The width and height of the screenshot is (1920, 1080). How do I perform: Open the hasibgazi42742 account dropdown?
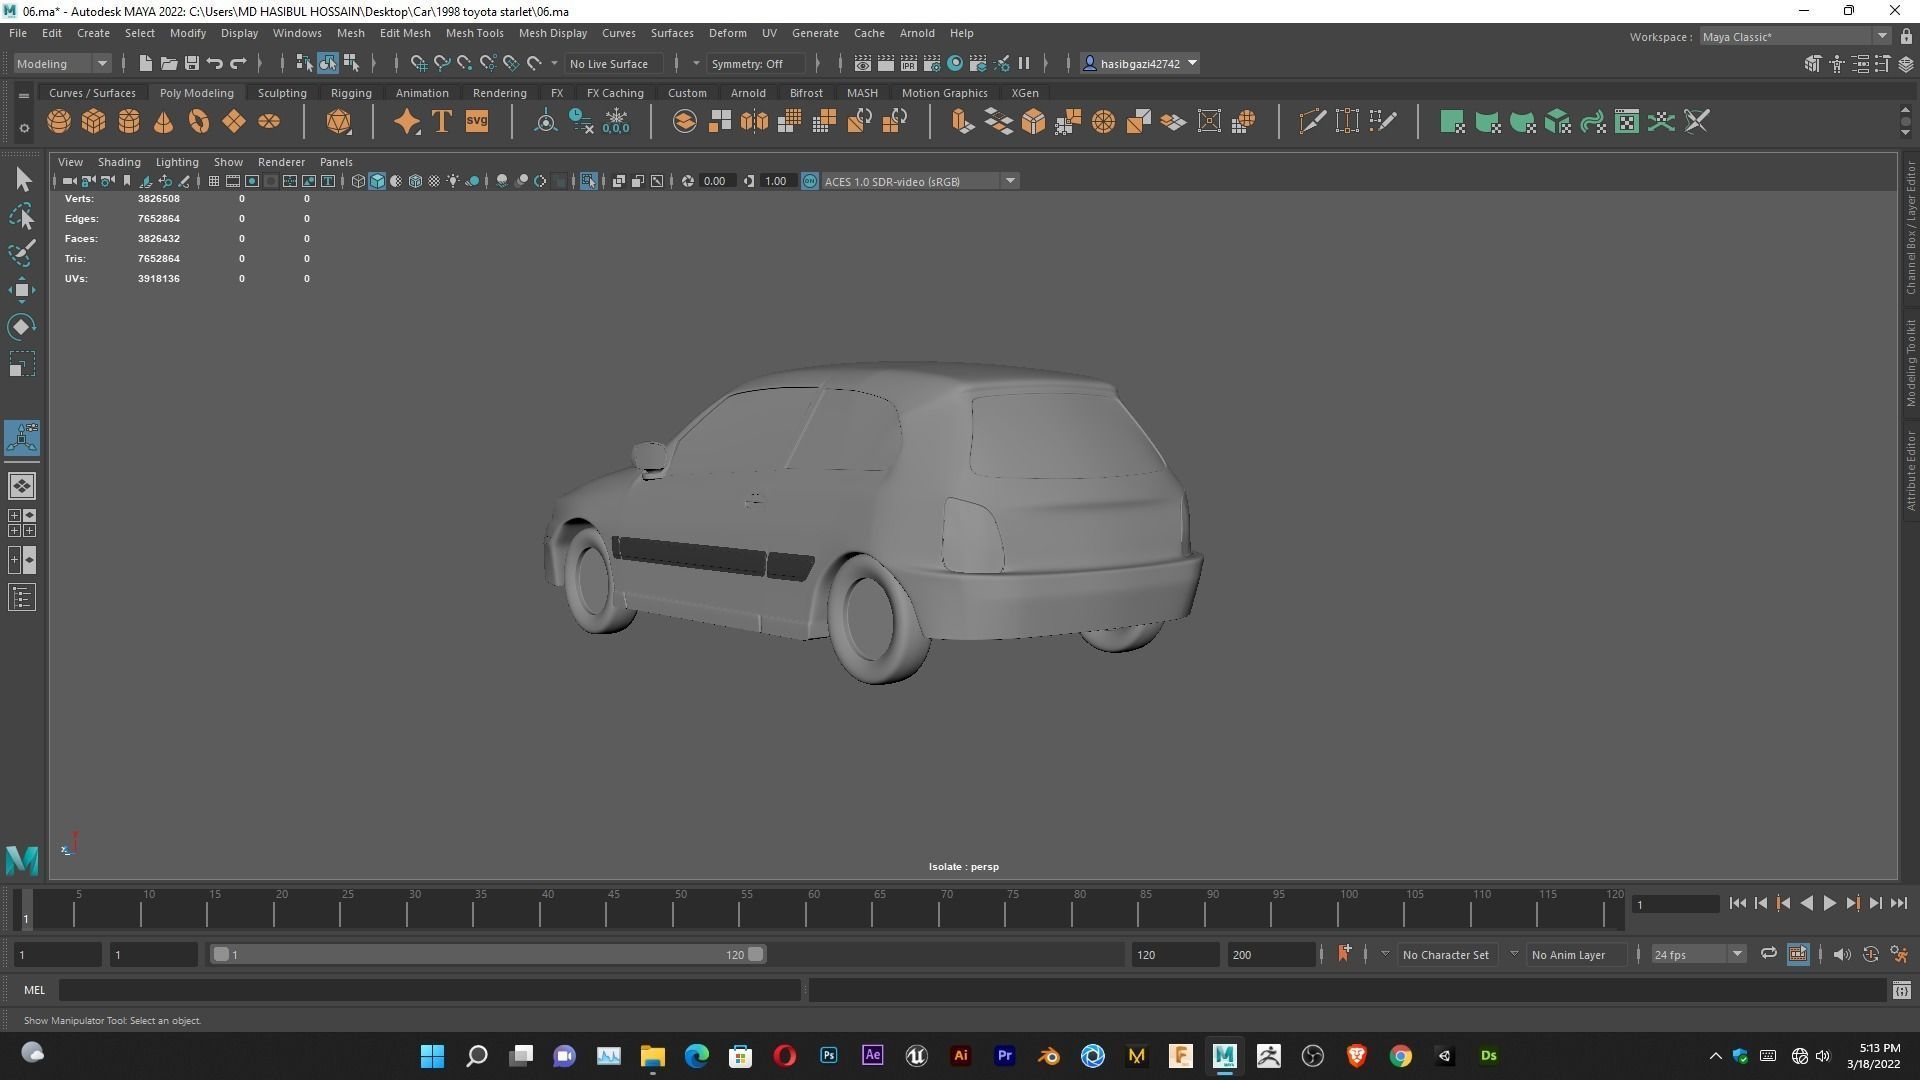pyautogui.click(x=1140, y=63)
